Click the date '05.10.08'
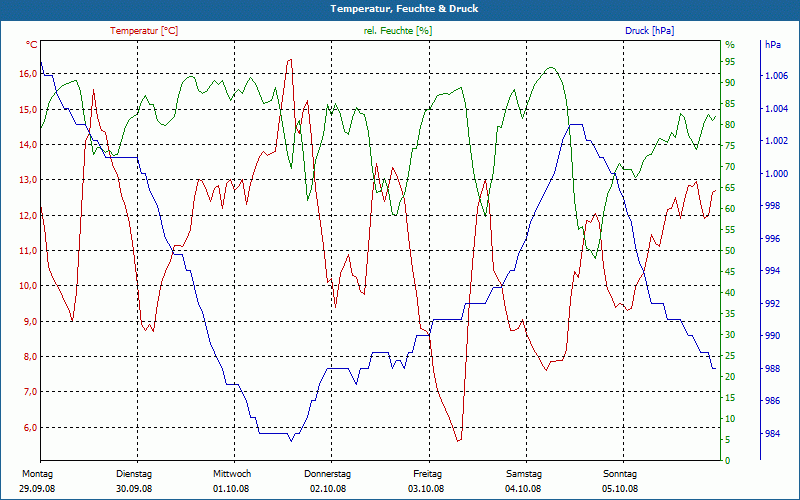Viewport: 800px width, 500px height. point(620,489)
